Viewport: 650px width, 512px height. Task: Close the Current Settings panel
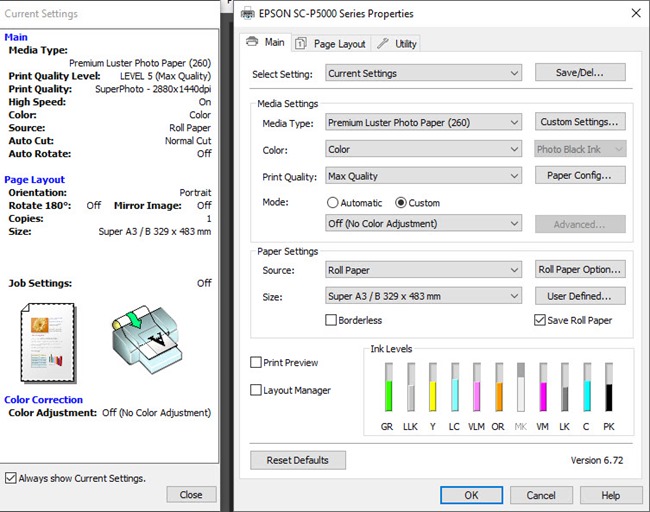(x=191, y=495)
